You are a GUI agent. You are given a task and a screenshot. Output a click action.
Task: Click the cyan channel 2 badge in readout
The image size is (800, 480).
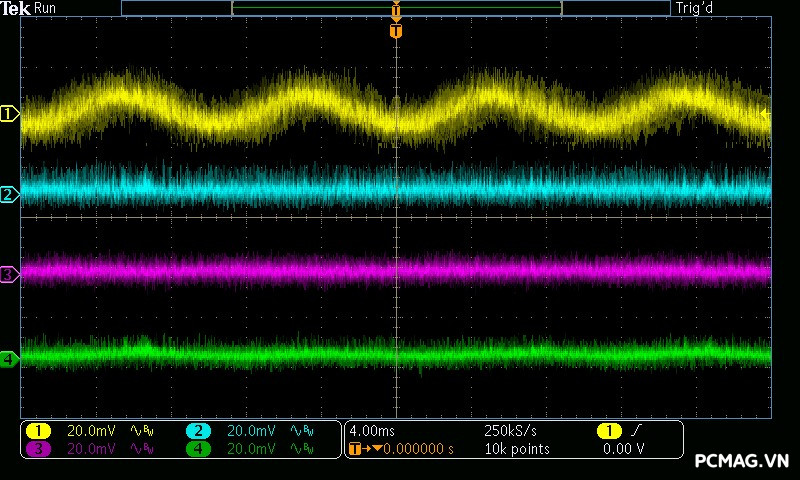pos(199,431)
